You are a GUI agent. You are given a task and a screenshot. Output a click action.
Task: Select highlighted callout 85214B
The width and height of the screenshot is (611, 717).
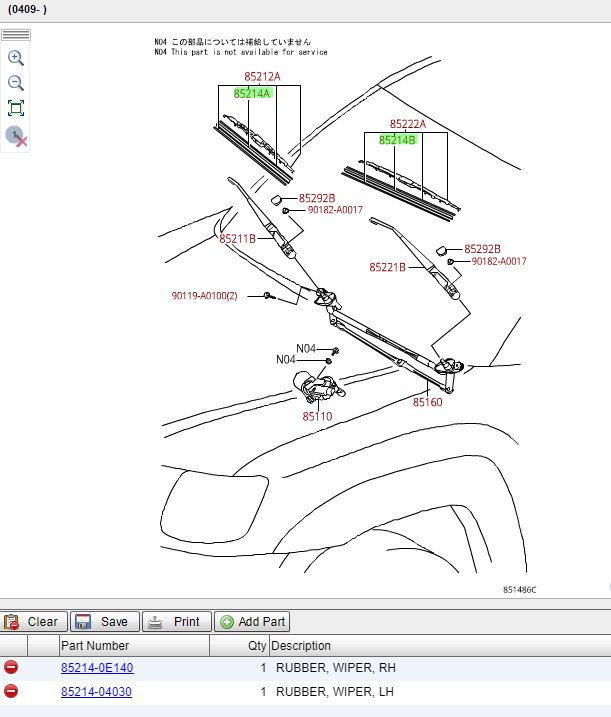397,139
